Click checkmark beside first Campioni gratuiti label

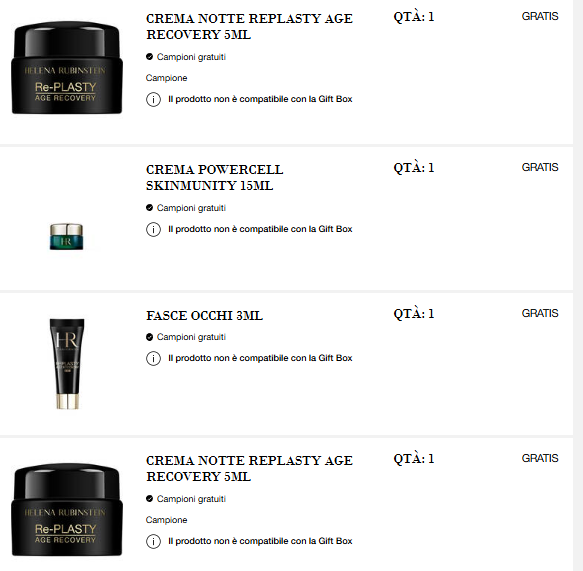click(149, 57)
